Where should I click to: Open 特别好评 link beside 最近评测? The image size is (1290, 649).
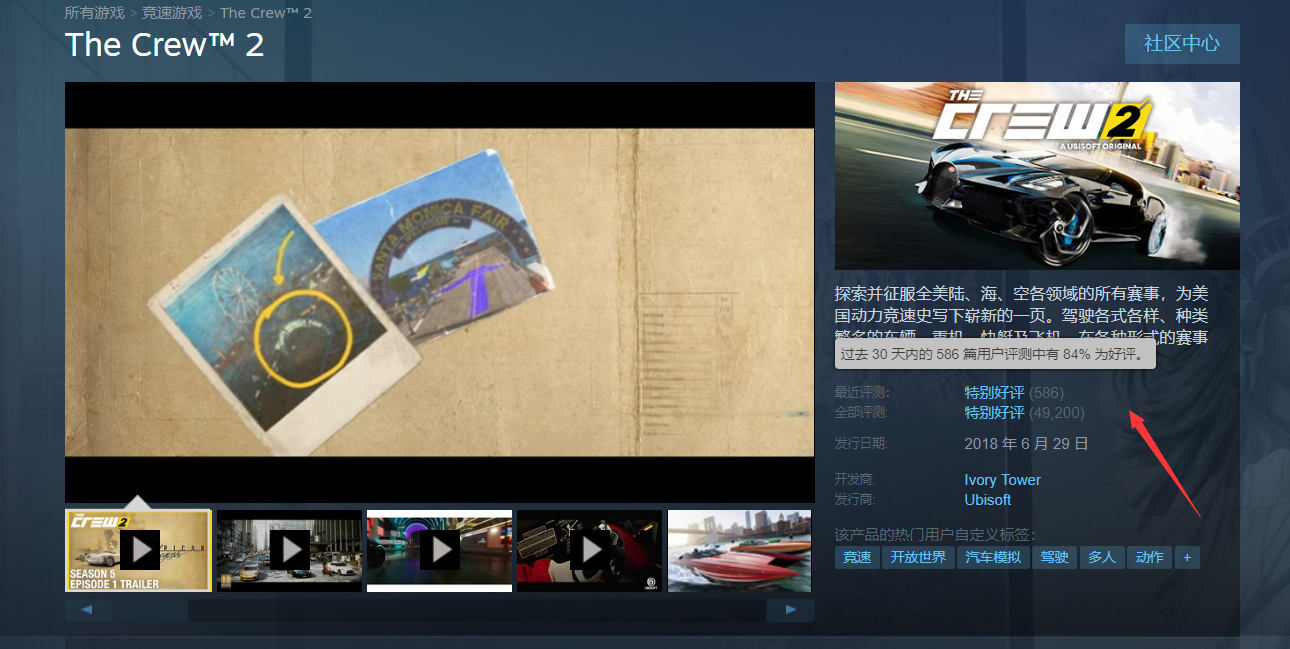(994, 393)
